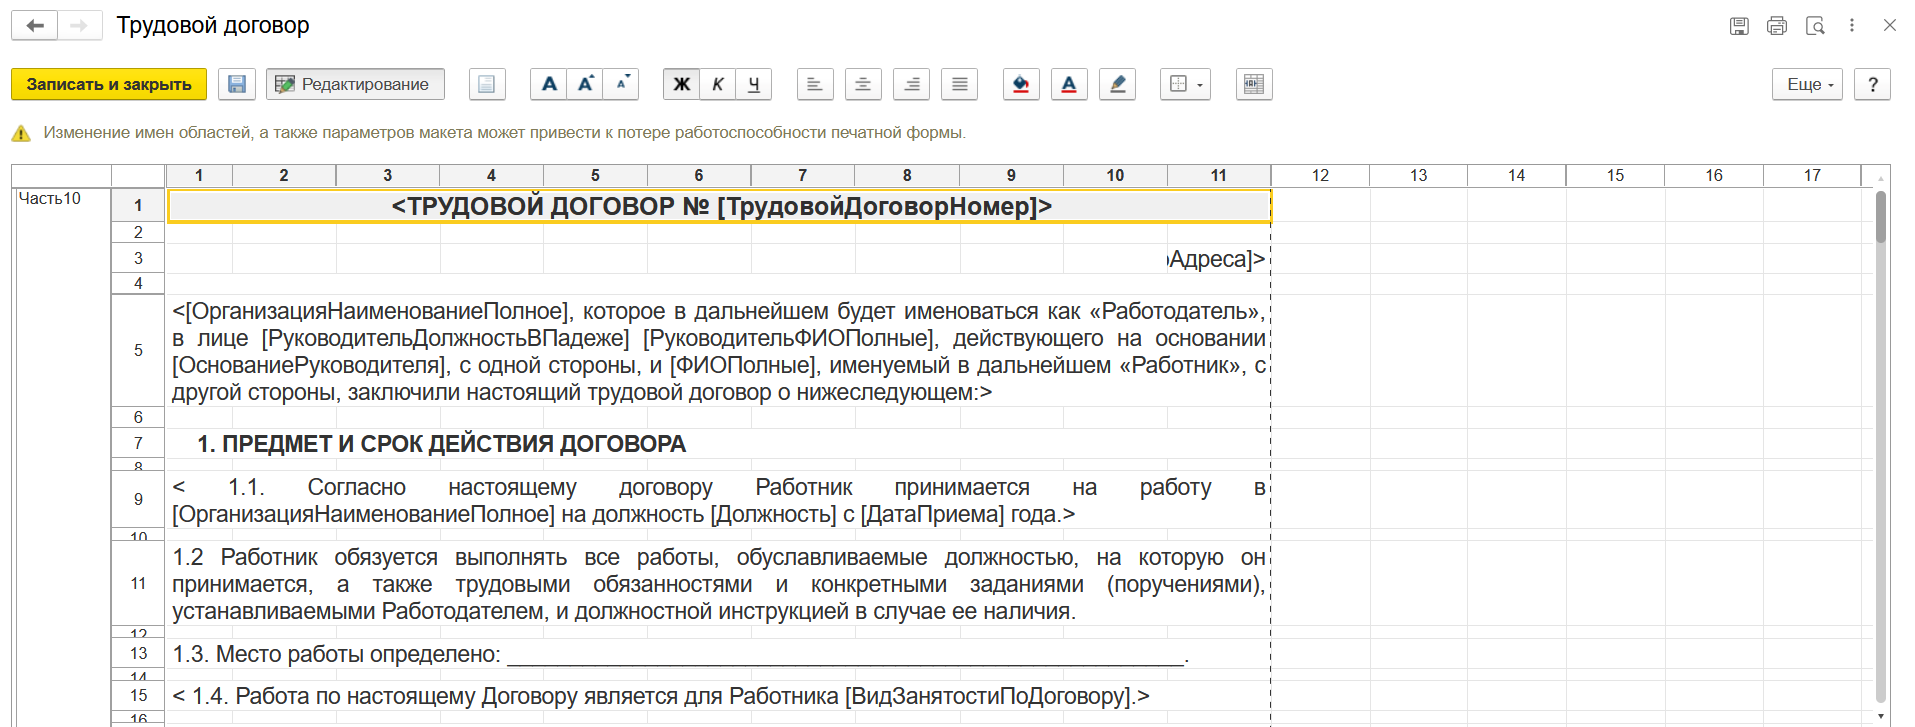Click the save icon in title bar
This screenshot has height=727, width=1915.
pyautogui.click(x=1739, y=26)
